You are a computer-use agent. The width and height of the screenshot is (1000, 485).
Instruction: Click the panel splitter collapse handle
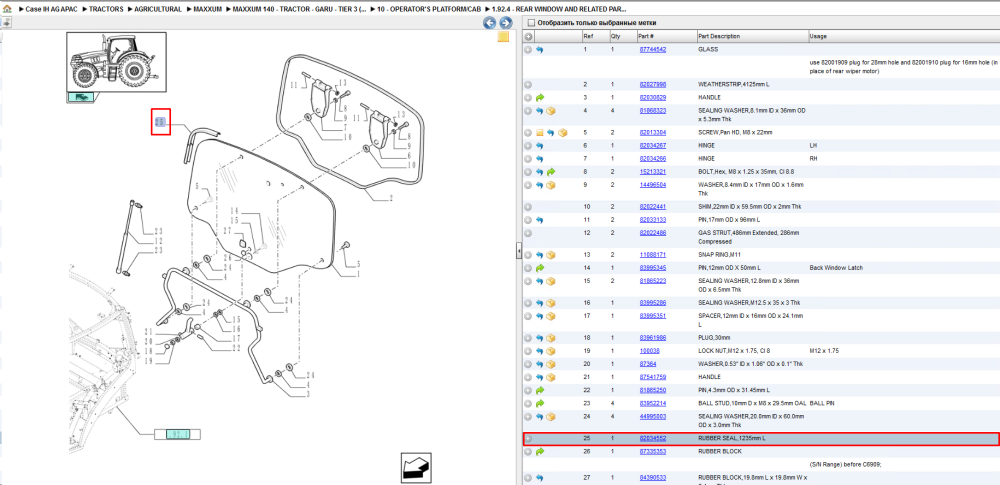(x=518, y=252)
